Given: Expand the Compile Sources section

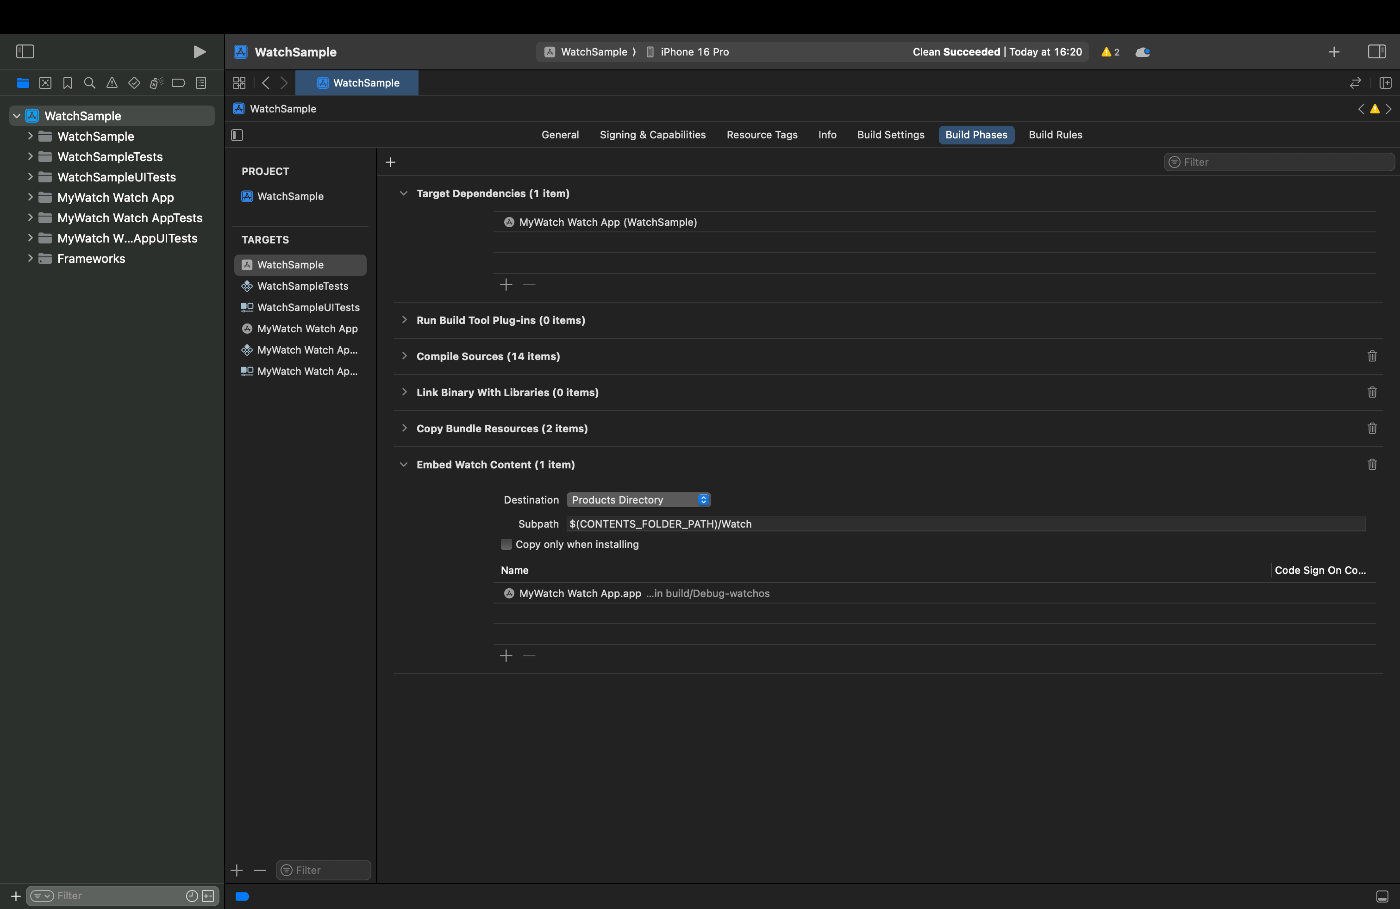Looking at the screenshot, I should [404, 356].
